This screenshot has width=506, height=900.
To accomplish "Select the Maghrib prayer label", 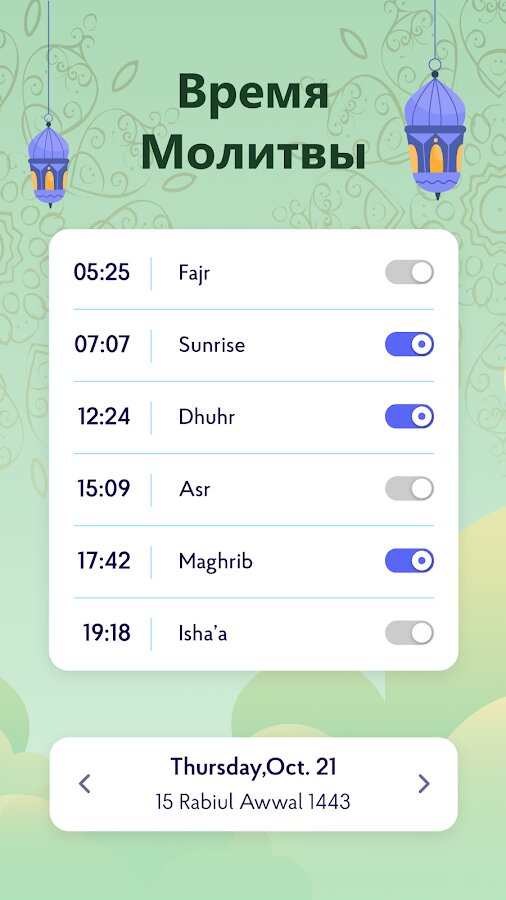I will tap(215, 562).
